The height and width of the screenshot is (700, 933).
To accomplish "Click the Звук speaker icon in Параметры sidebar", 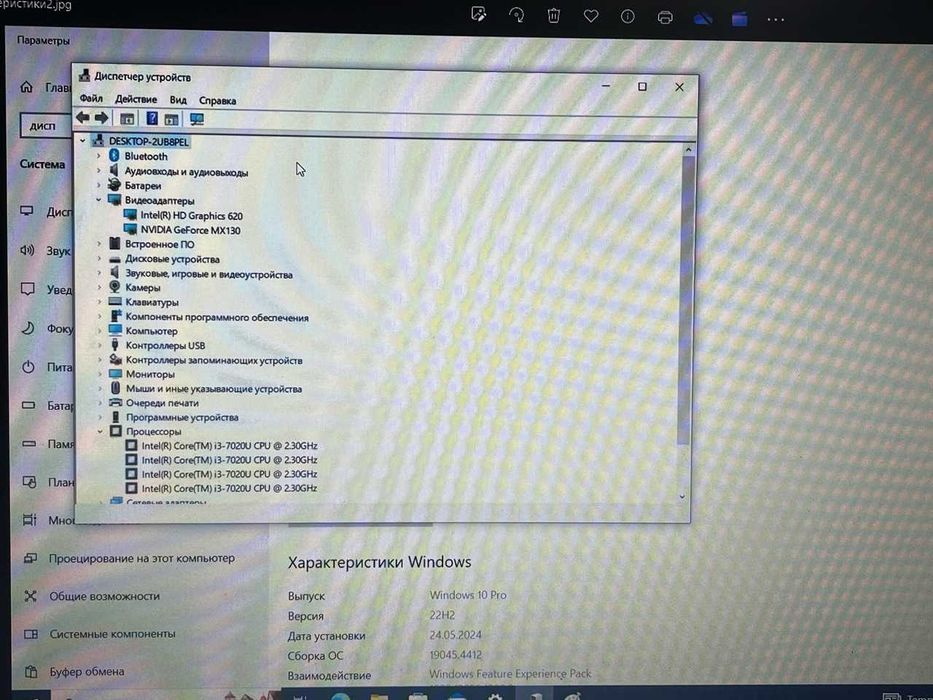I will 27,250.
